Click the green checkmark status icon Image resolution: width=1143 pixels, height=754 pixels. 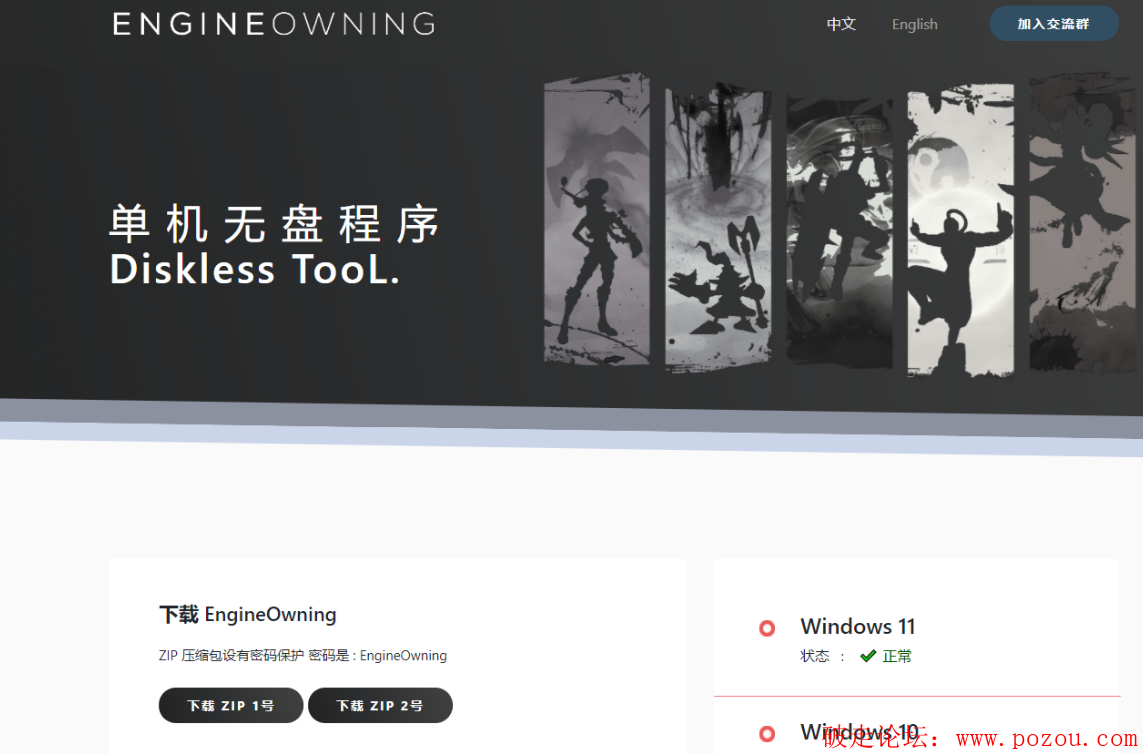coord(867,656)
